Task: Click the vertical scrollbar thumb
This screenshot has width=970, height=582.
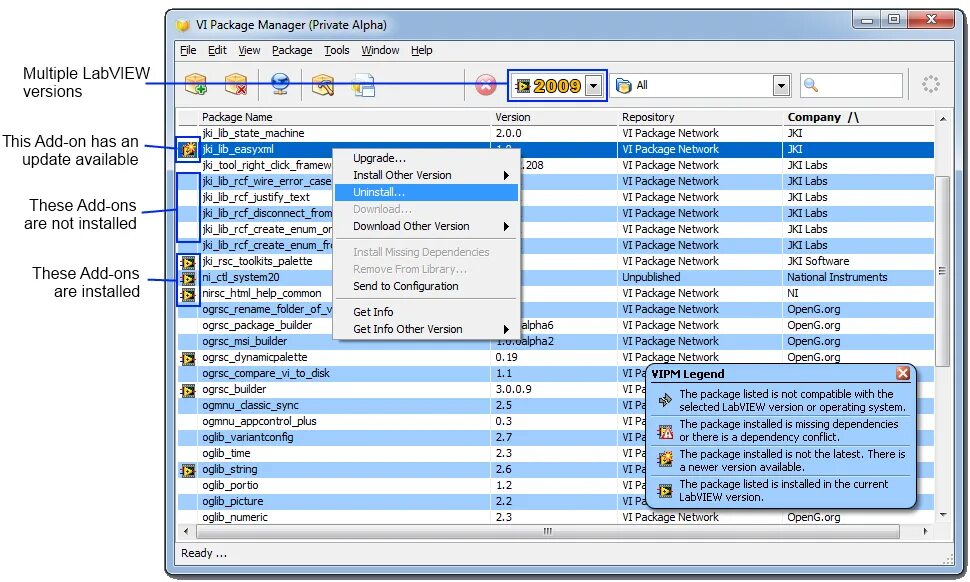Action: point(942,270)
